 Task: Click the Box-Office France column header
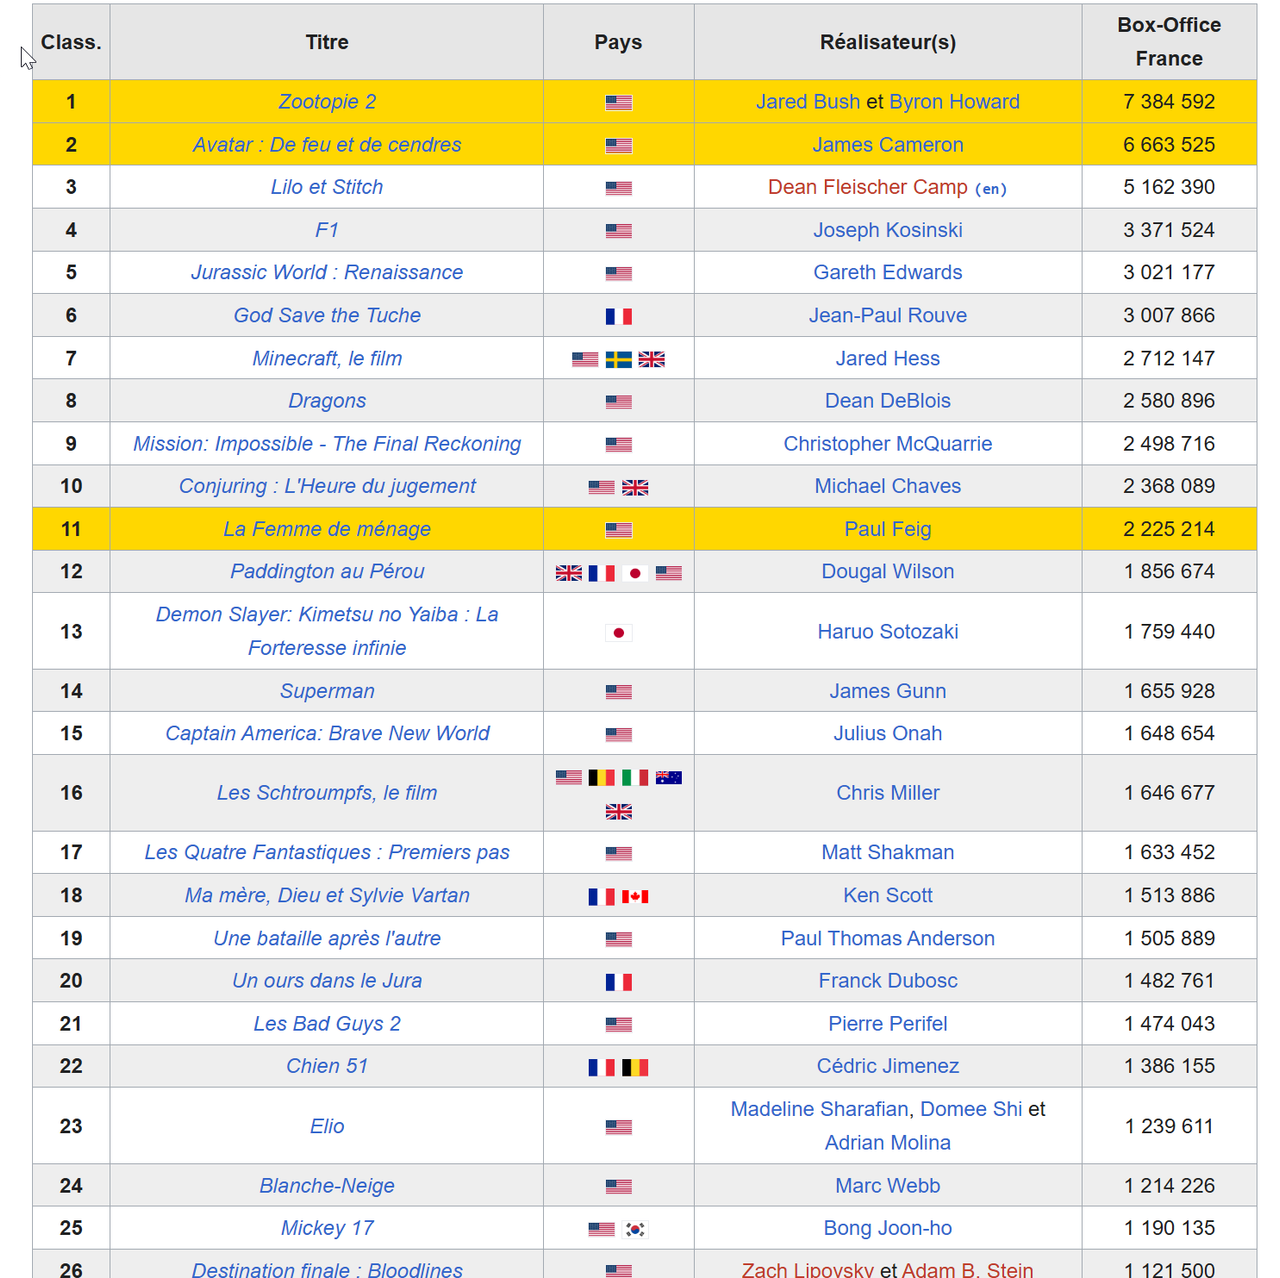[1169, 42]
